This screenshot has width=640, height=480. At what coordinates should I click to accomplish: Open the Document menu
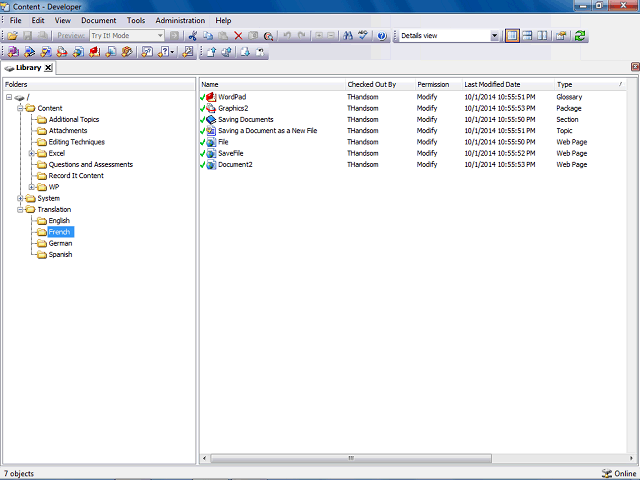(x=98, y=20)
